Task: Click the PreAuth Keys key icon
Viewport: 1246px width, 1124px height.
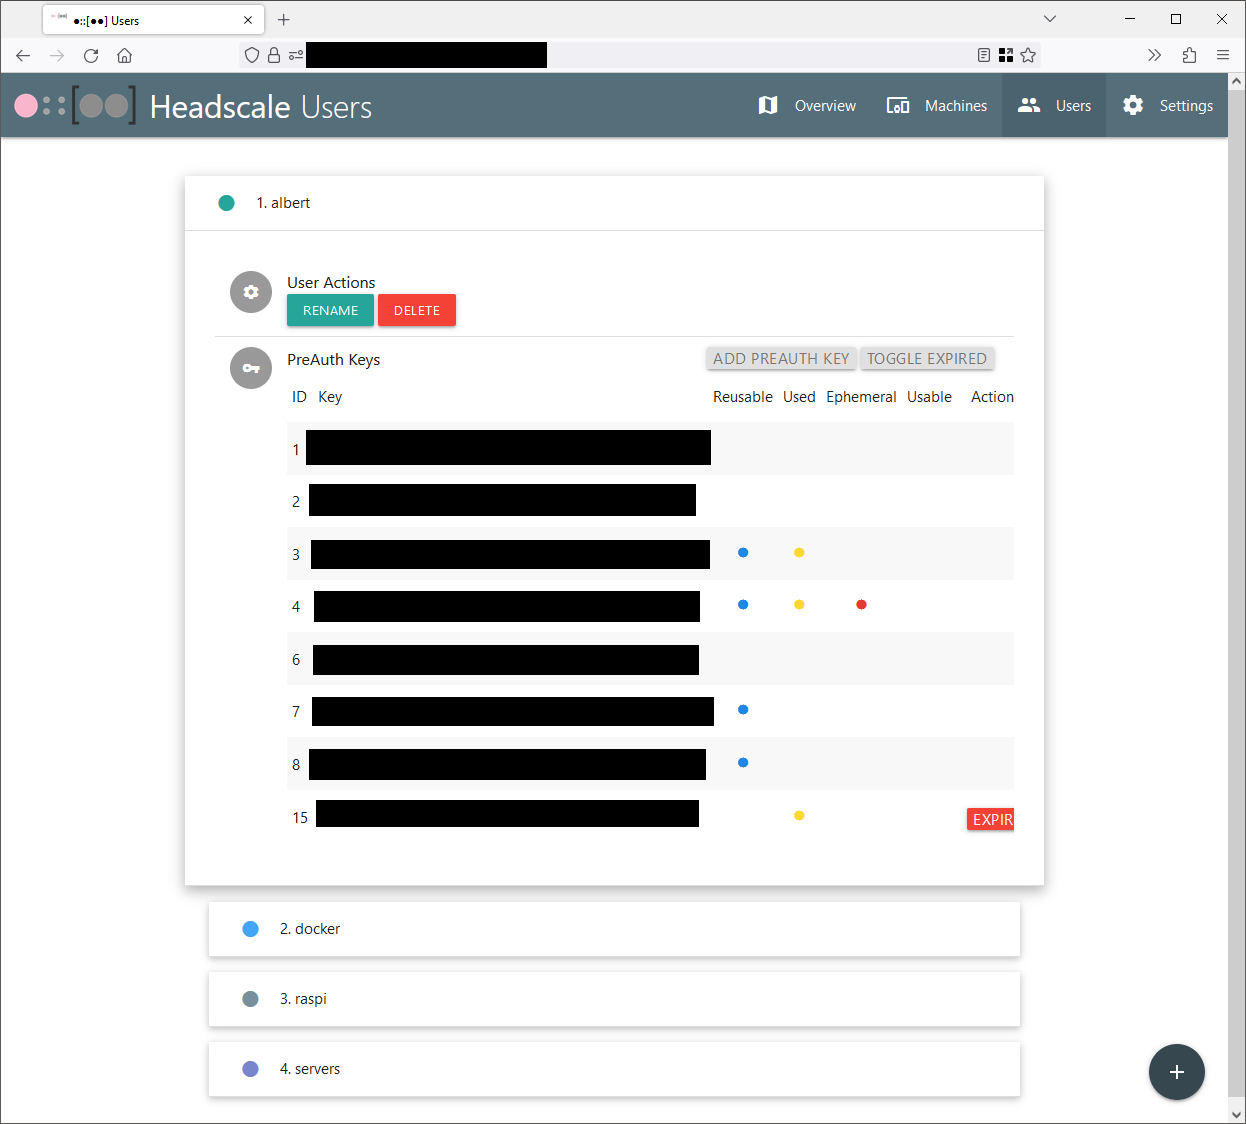Action: 251,368
